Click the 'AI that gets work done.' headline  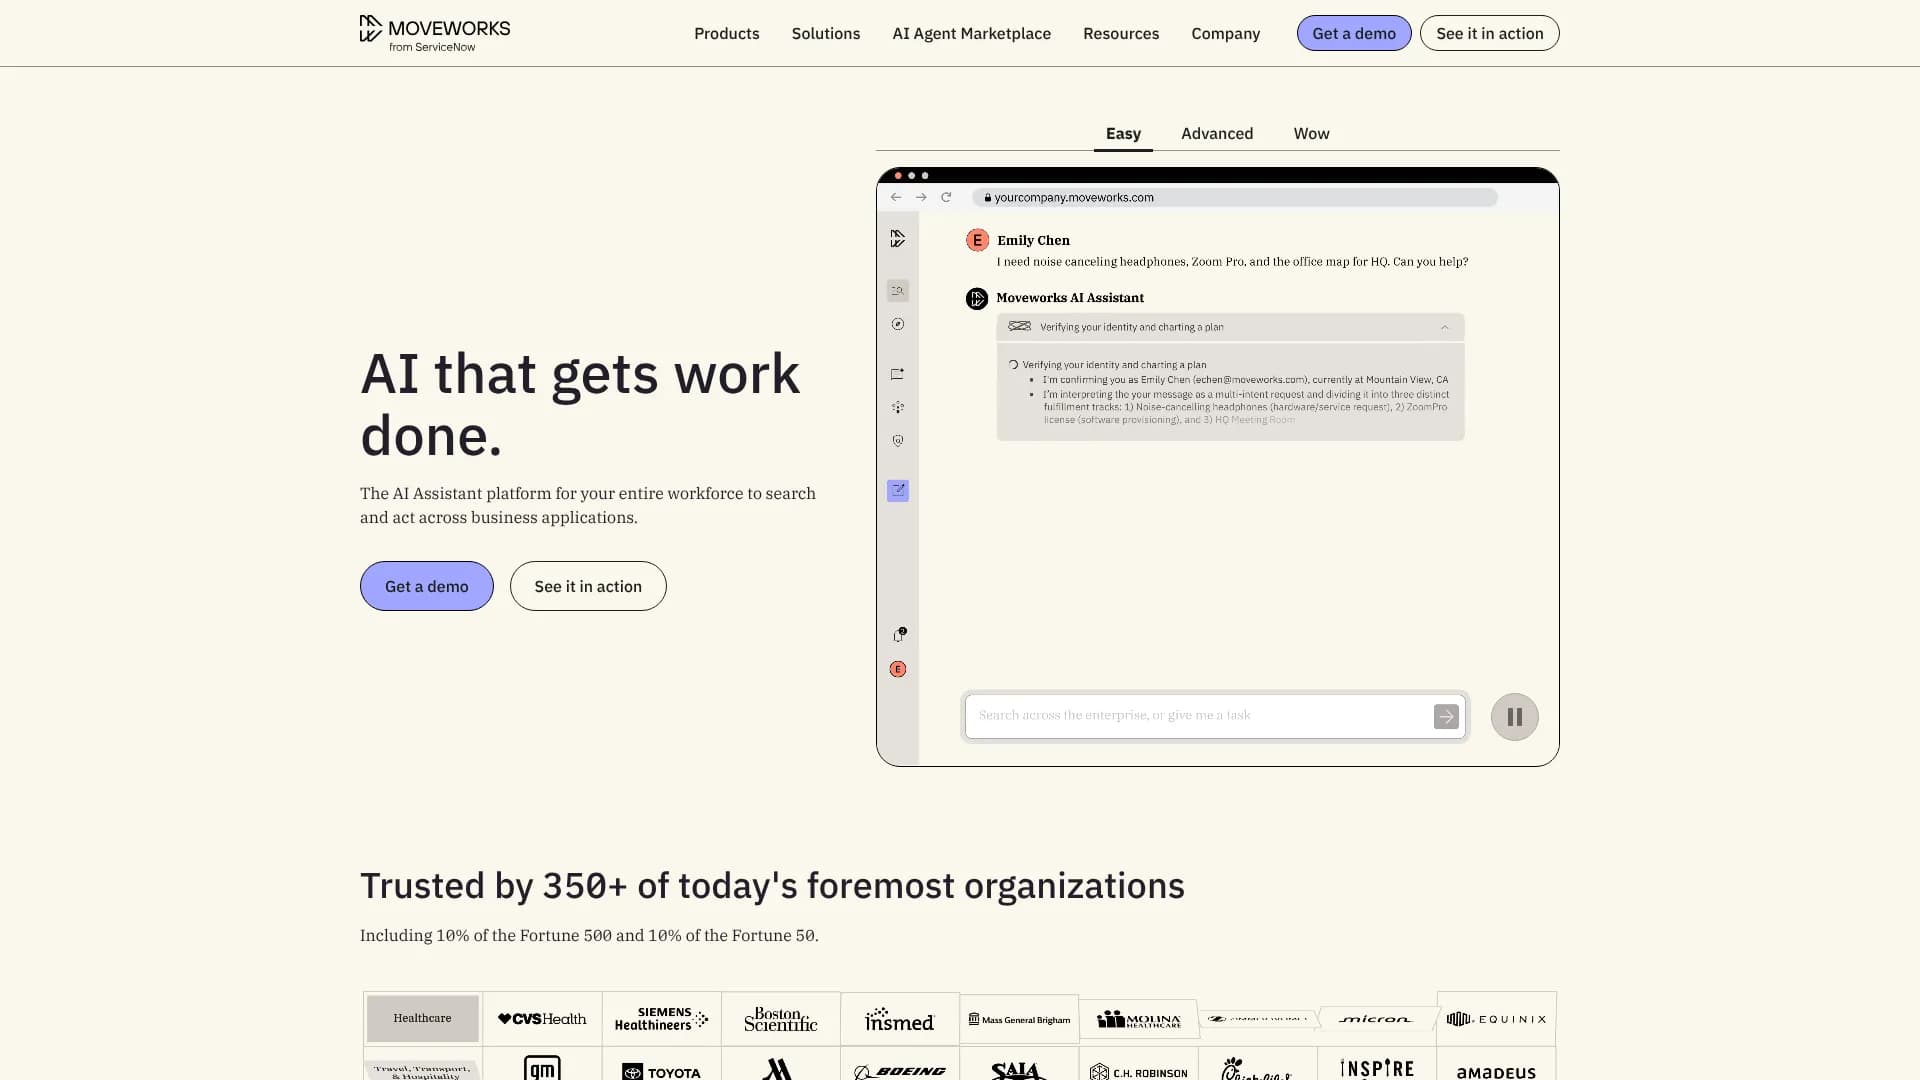[x=580, y=404]
